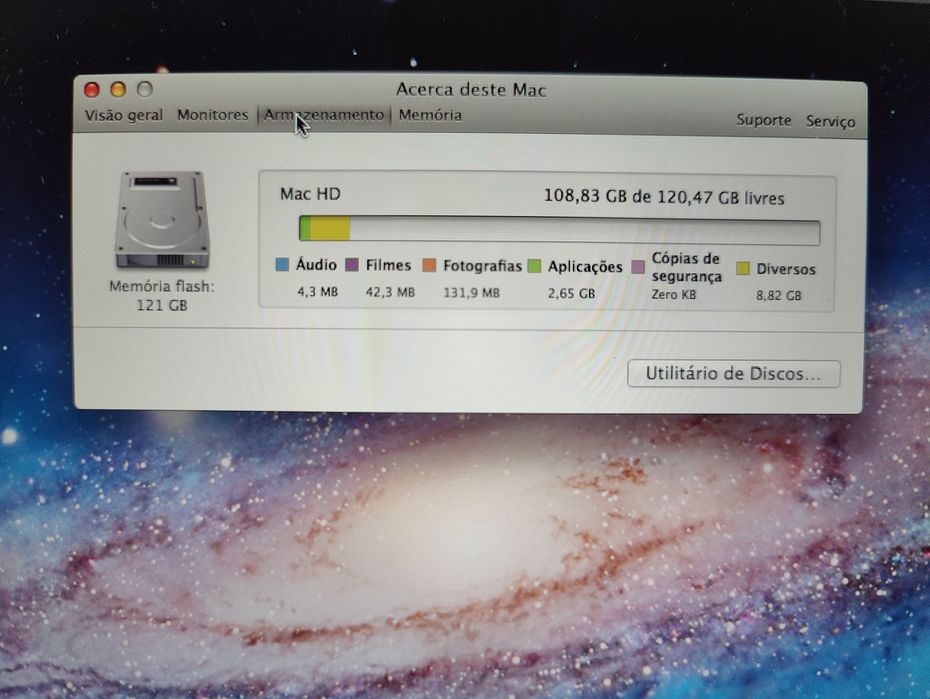Click the 'Acerca deste Mac' window title
This screenshot has height=699, width=930.
tap(471, 90)
